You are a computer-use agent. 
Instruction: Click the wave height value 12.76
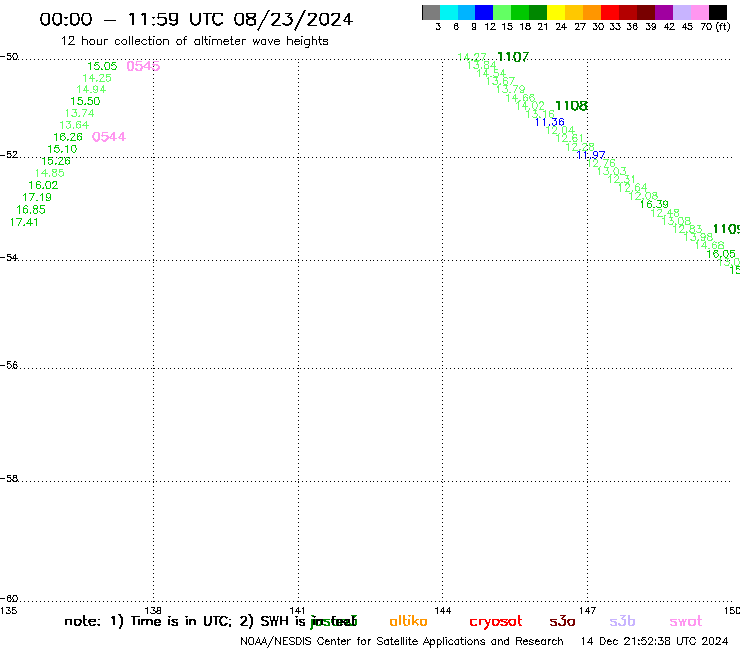point(601,163)
